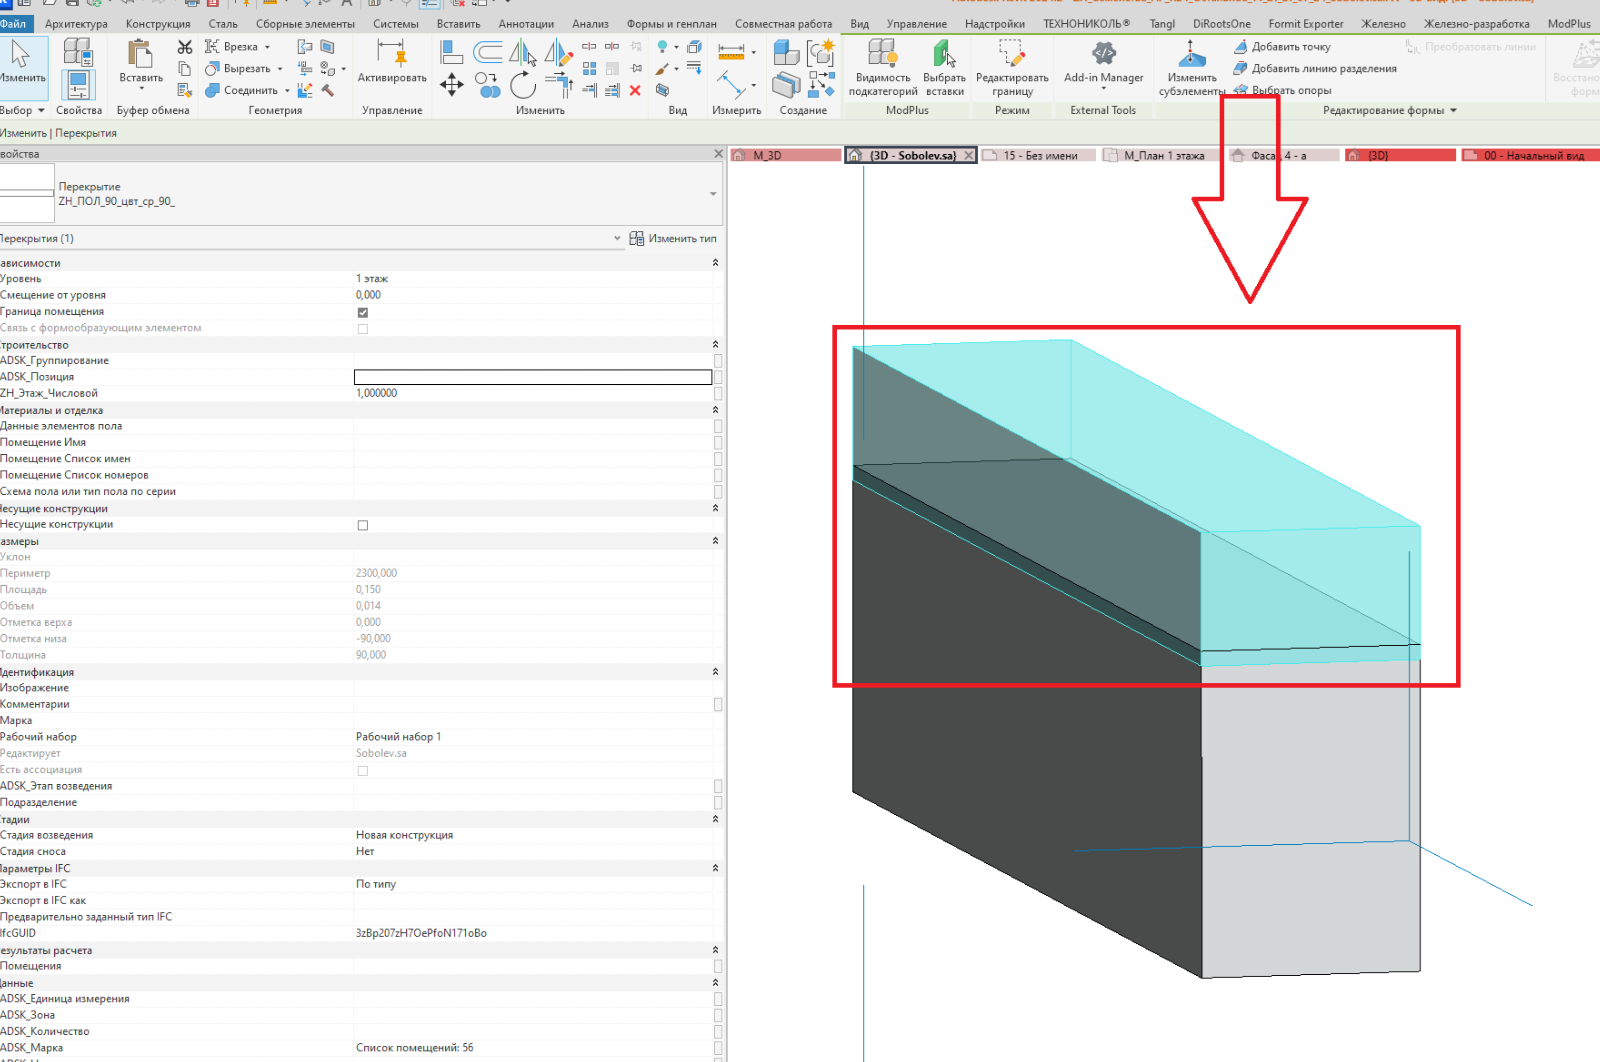Viewport: 1600px width, 1062px height.
Task: Open the Конструкция ribbon tab
Action: [158, 24]
